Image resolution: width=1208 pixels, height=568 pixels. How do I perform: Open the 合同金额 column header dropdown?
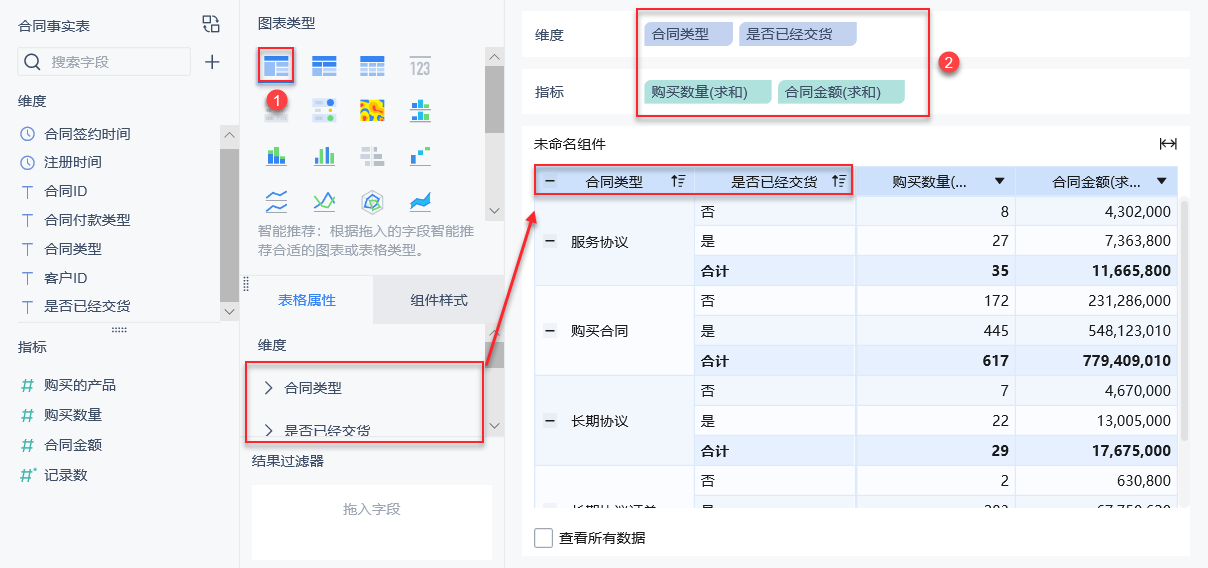pyautogui.click(x=1162, y=182)
